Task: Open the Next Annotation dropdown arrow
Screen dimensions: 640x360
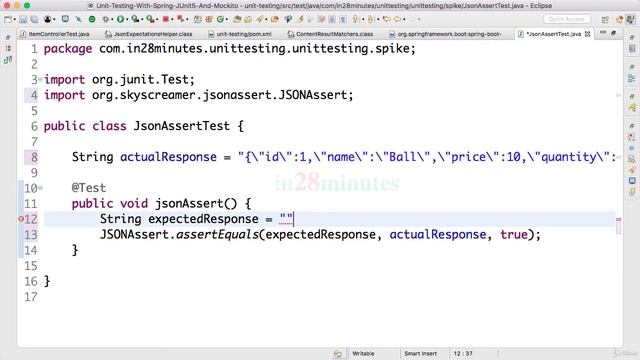Action: point(363,20)
